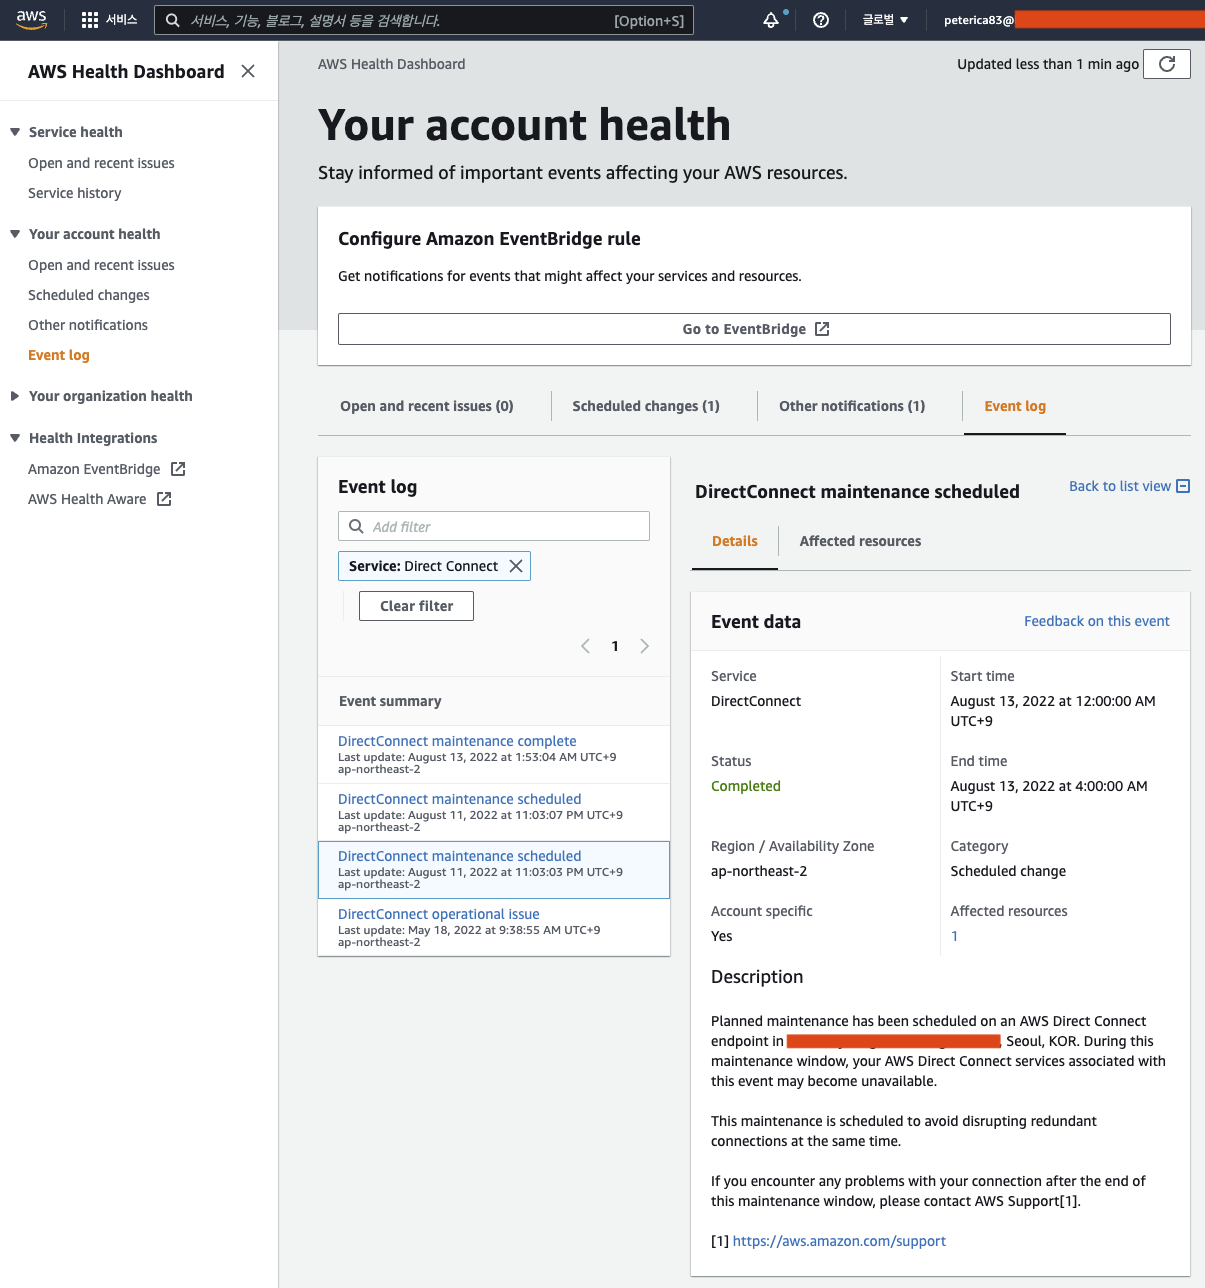Open account health Open and recent issues
This screenshot has height=1288, width=1205.
pos(101,265)
